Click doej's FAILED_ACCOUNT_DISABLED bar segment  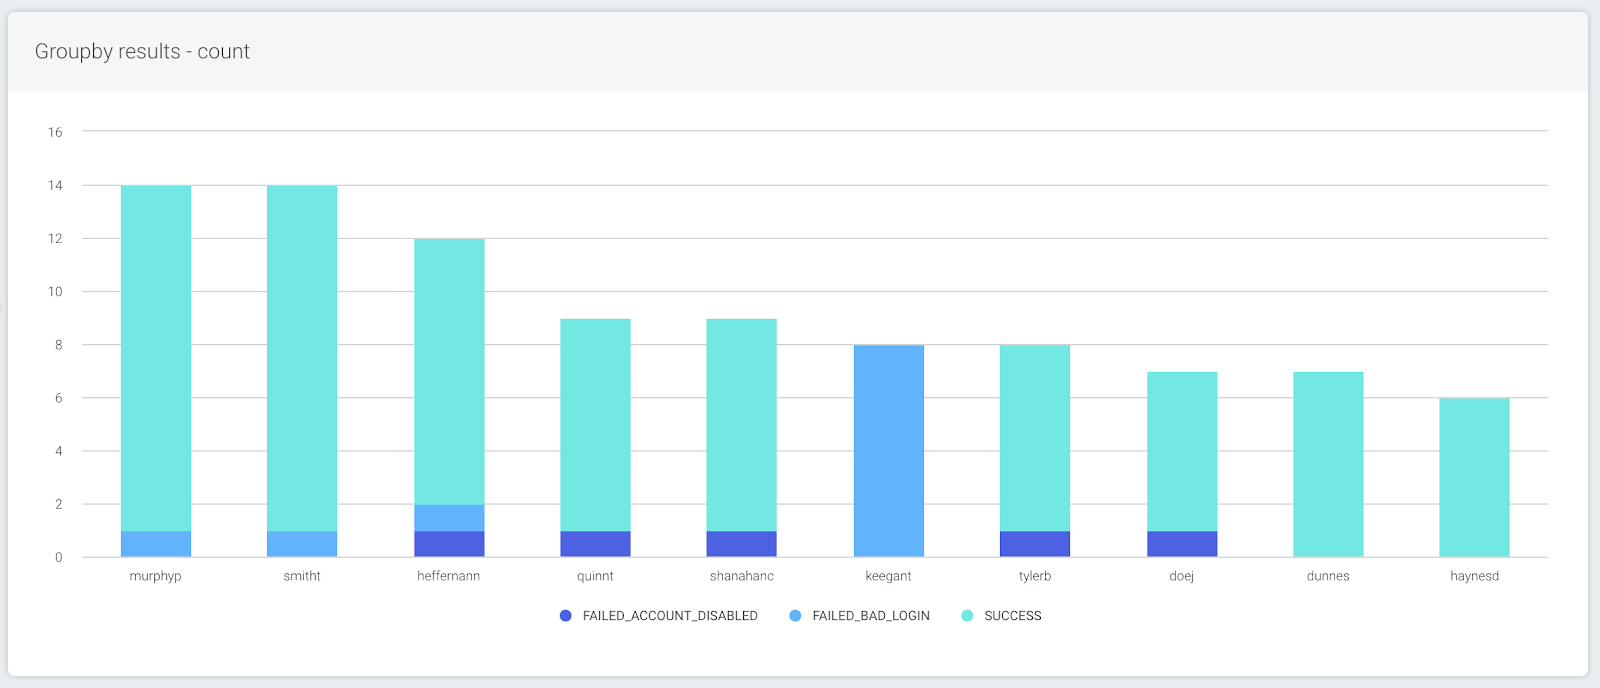coord(1182,544)
